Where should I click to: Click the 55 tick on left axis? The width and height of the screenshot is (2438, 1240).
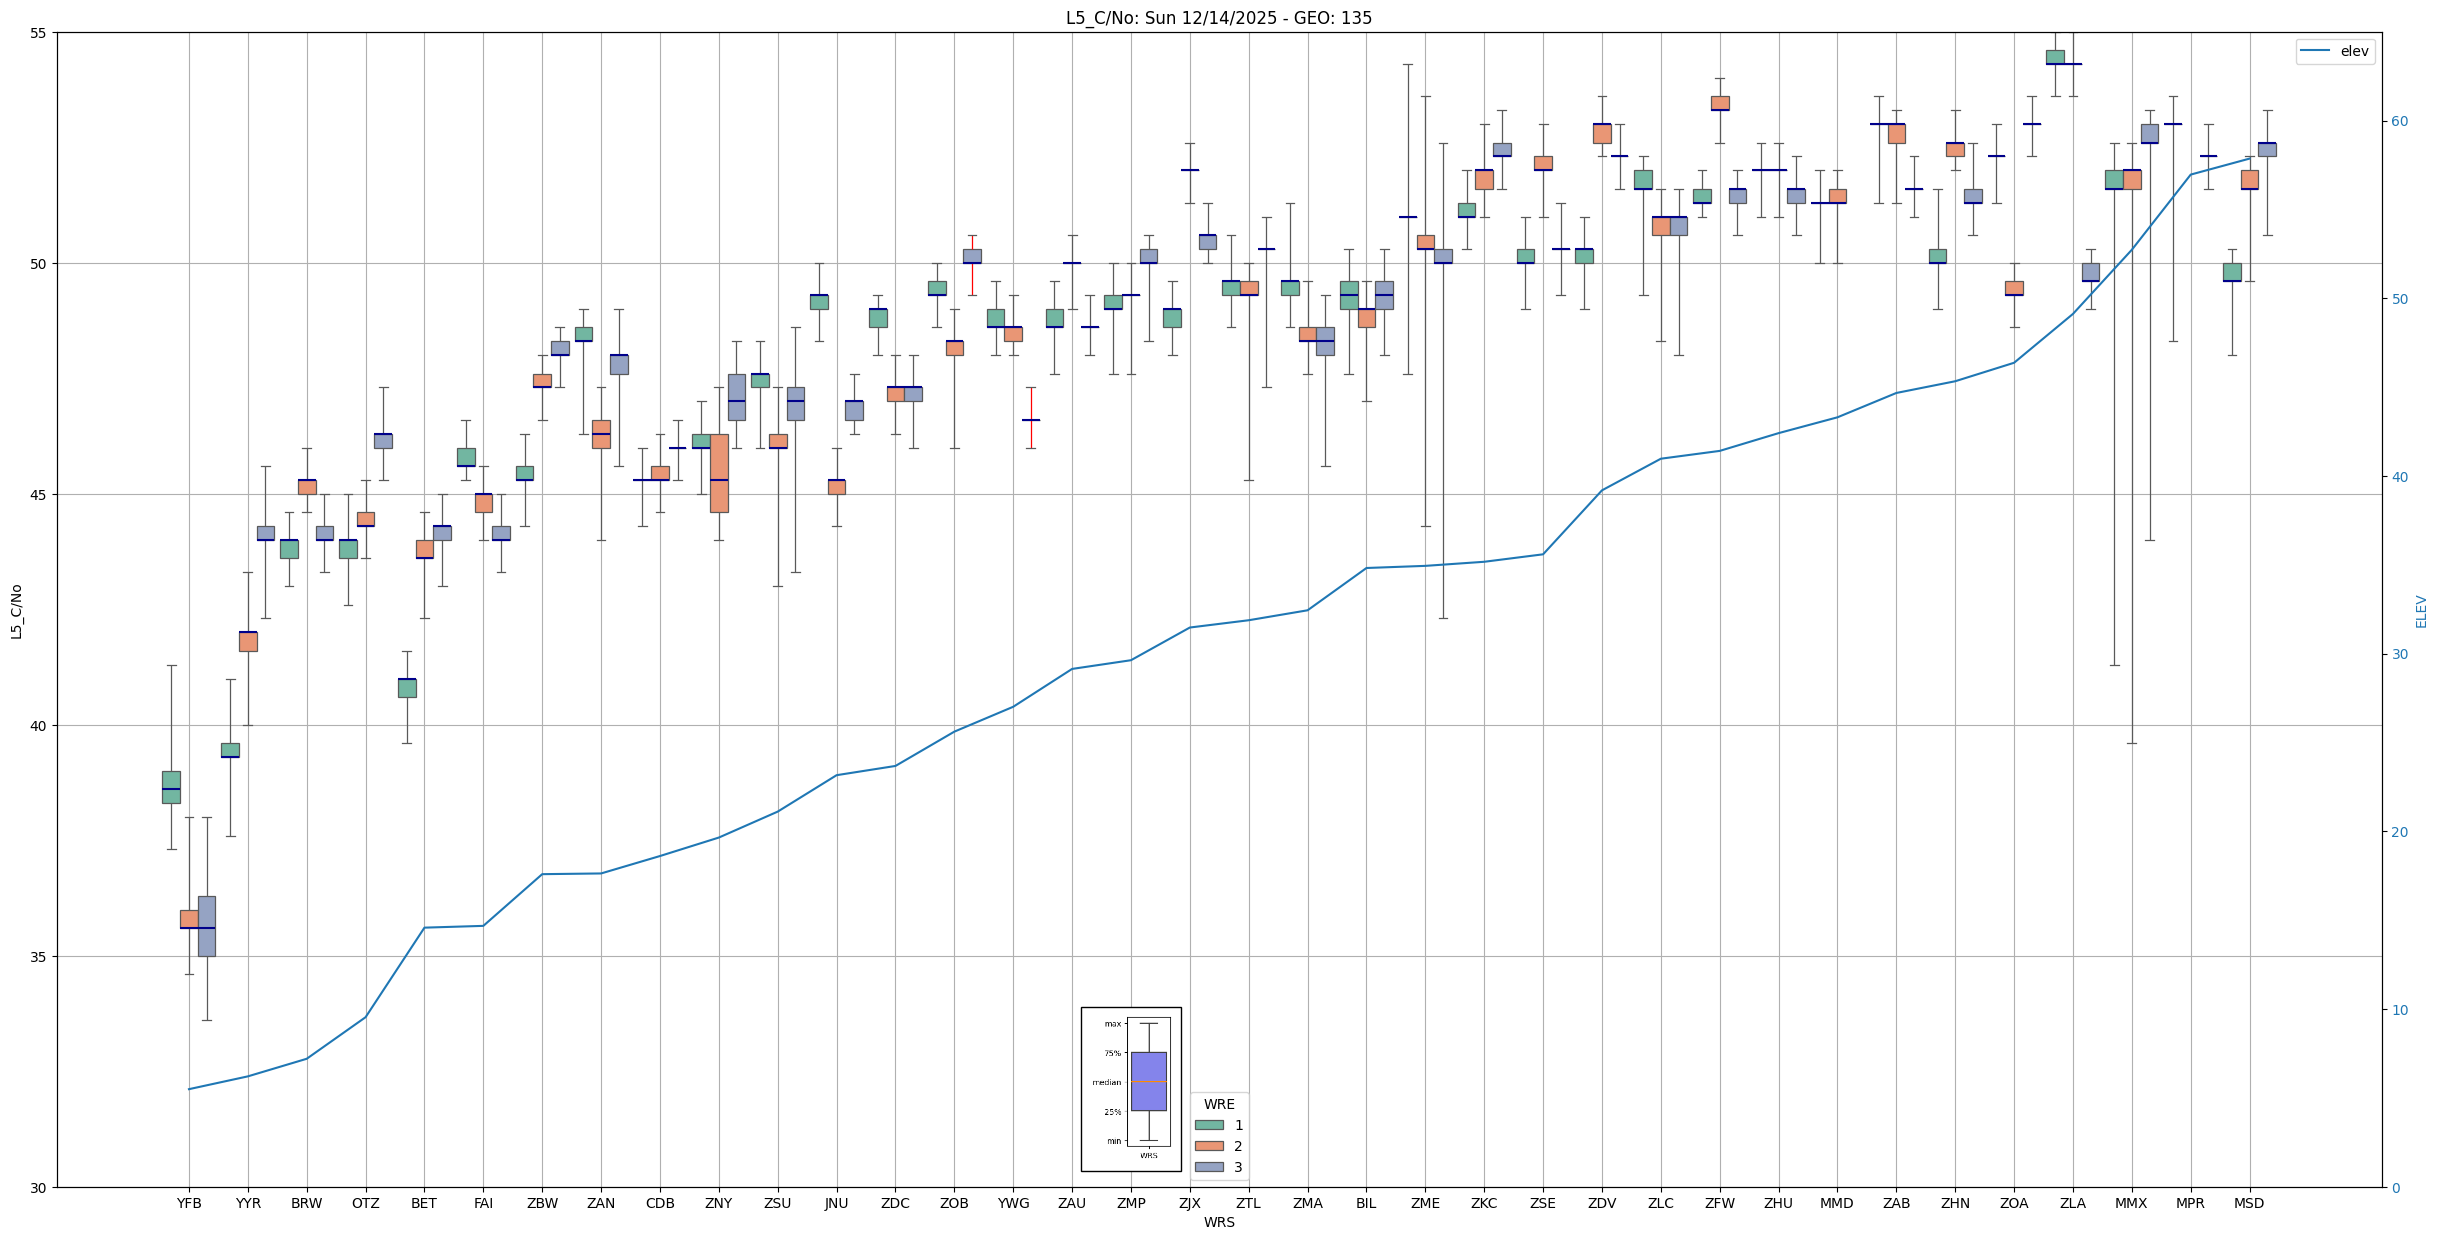(x=39, y=33)
